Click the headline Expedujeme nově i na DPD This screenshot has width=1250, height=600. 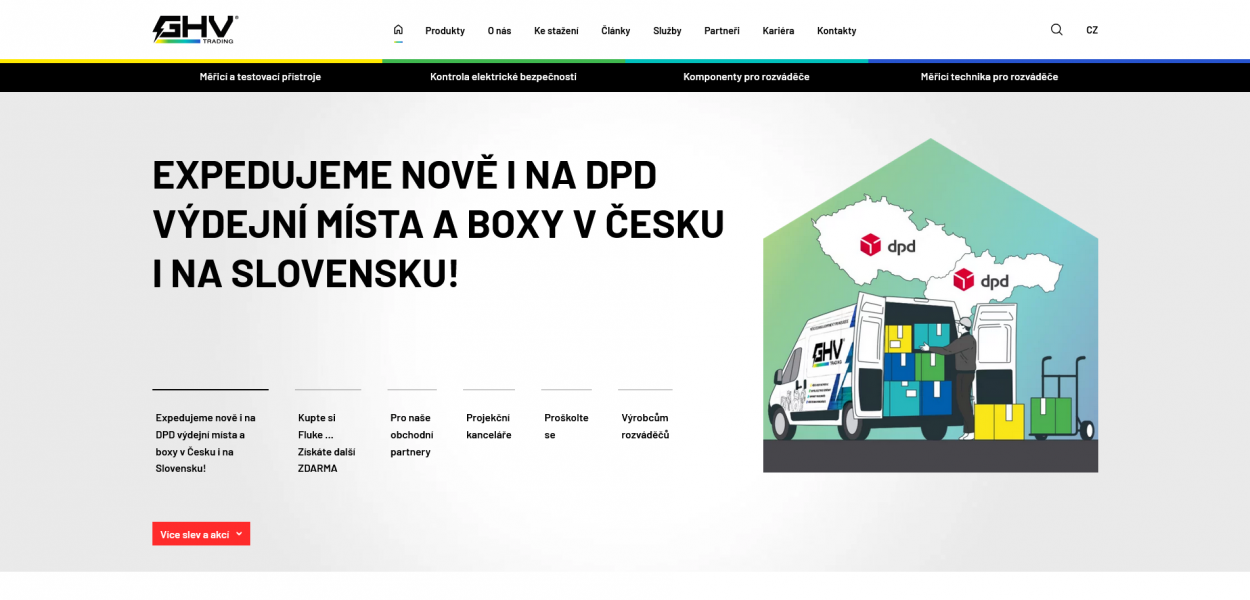tap(438, 223)
